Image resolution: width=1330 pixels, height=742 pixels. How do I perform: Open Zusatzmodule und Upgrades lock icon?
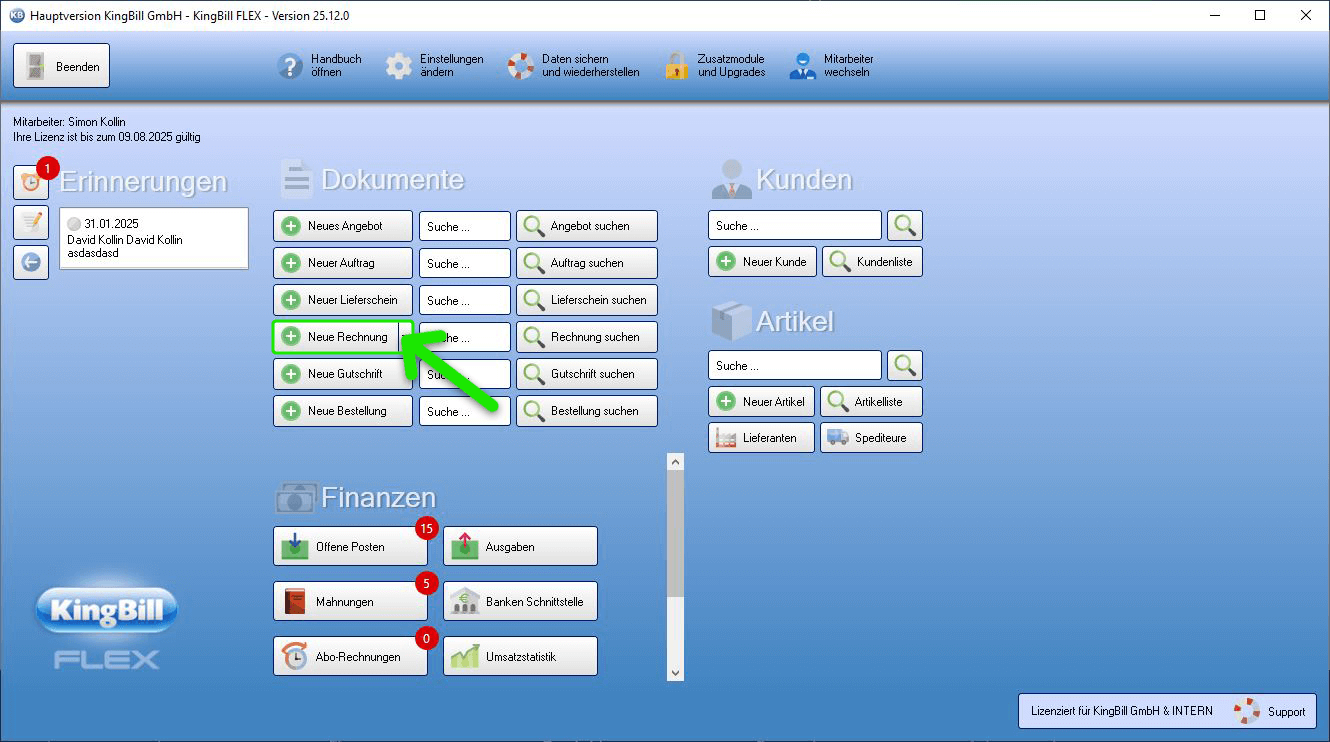(677, 66)
